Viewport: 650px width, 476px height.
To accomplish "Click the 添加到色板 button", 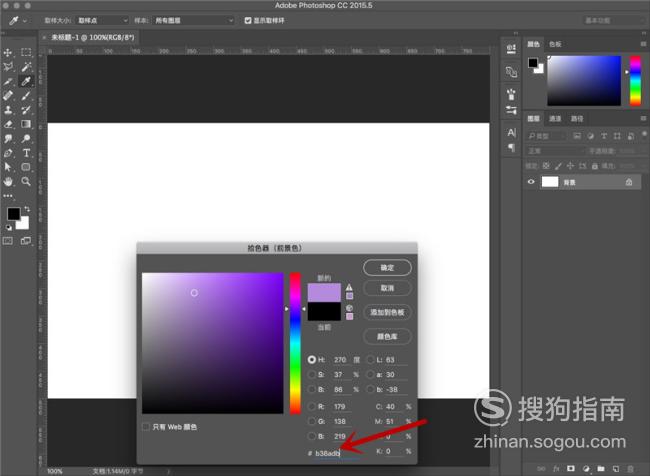I will click(387, 312).
